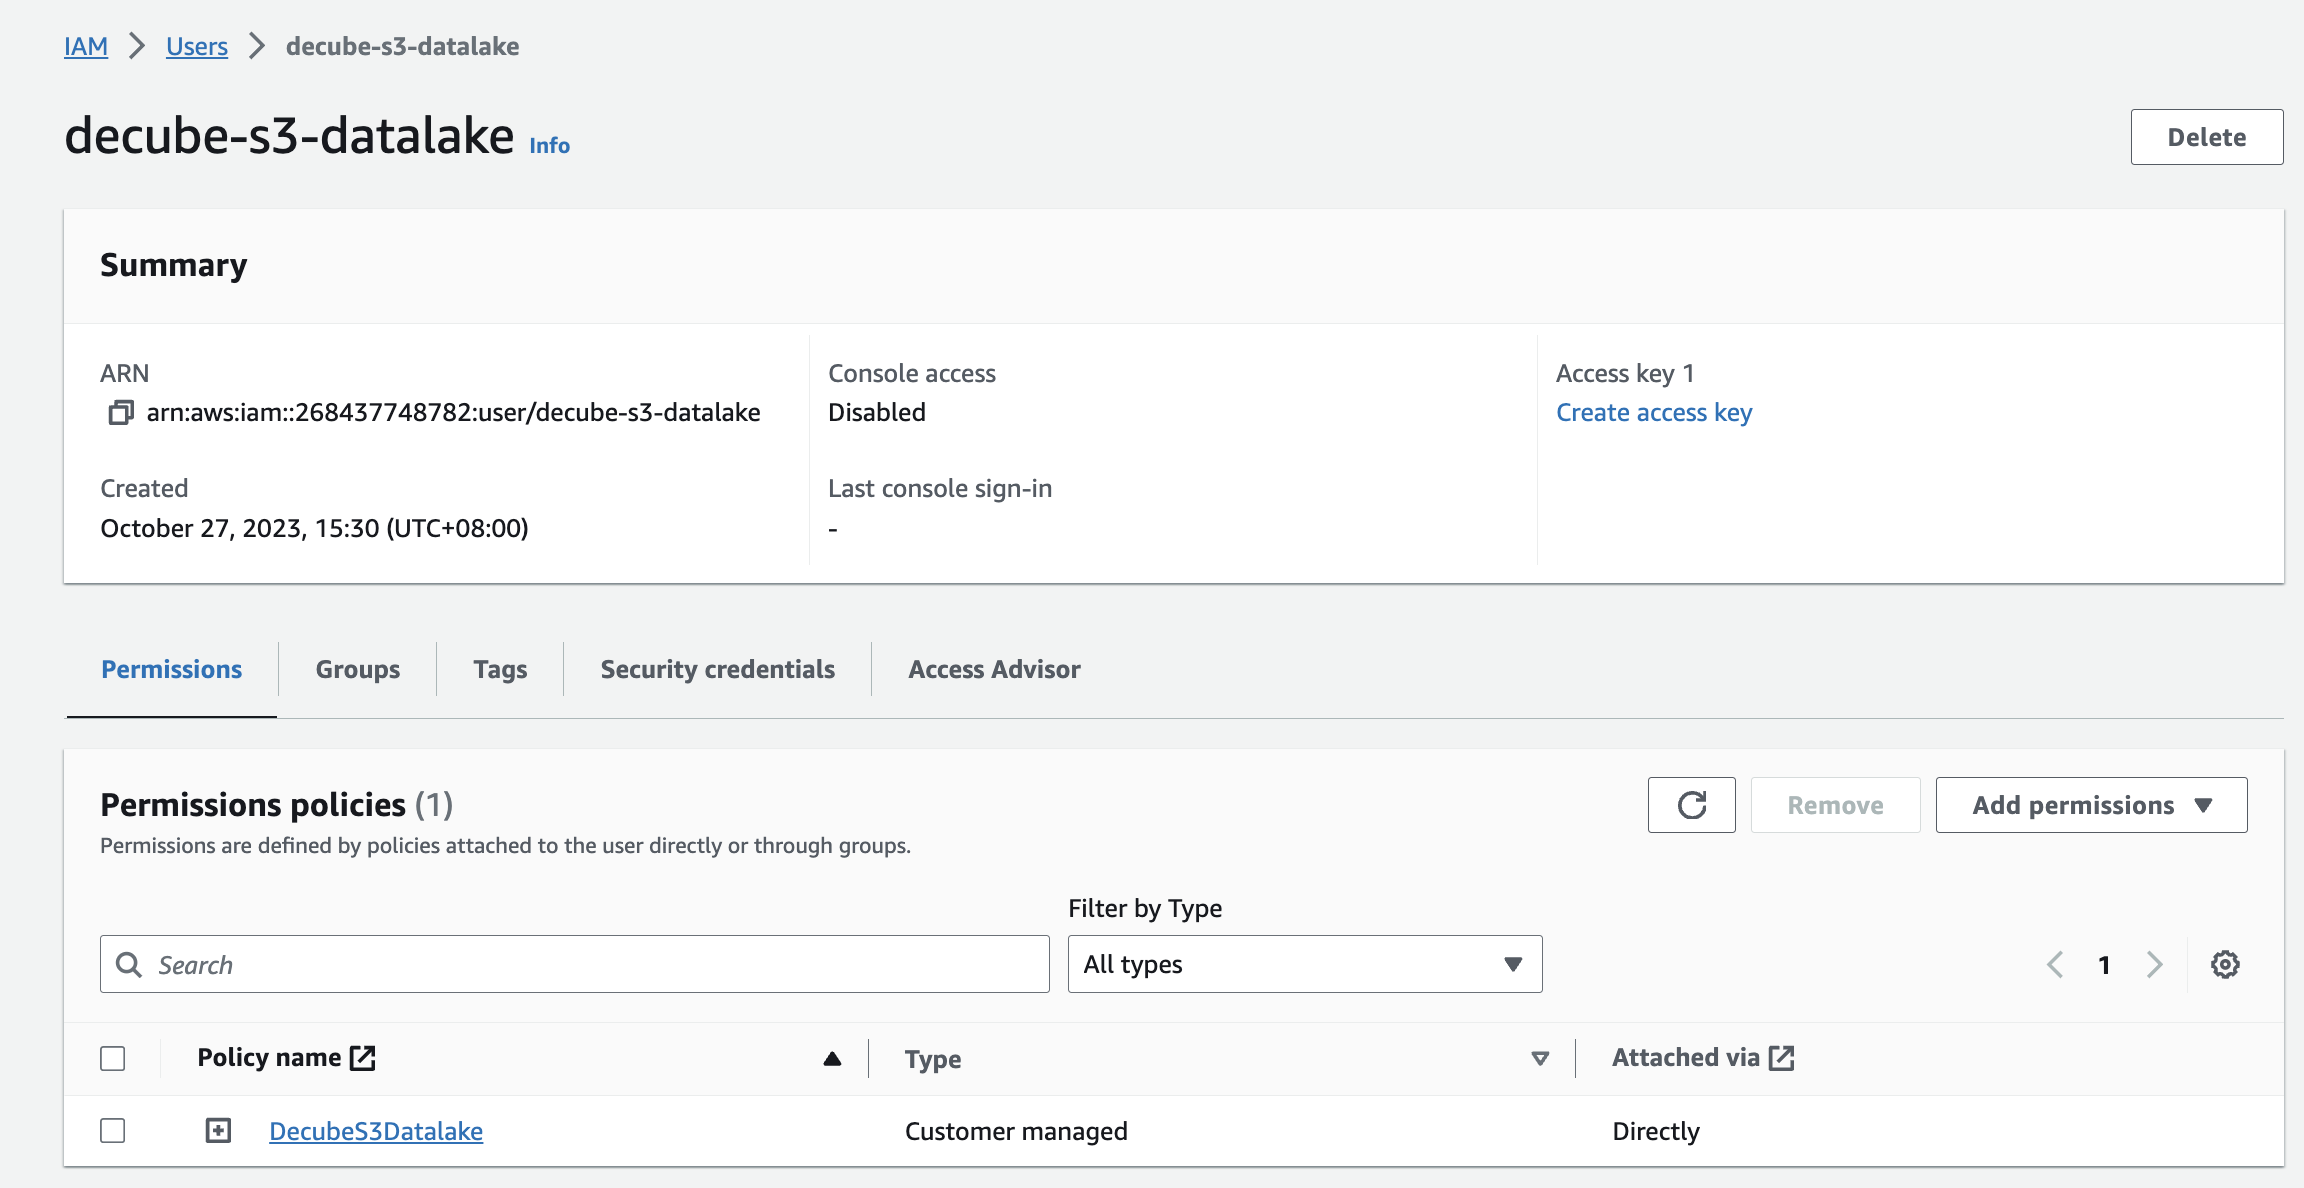Click the Create access key link
The image size is (2304, 1188).
(1654, 413)
